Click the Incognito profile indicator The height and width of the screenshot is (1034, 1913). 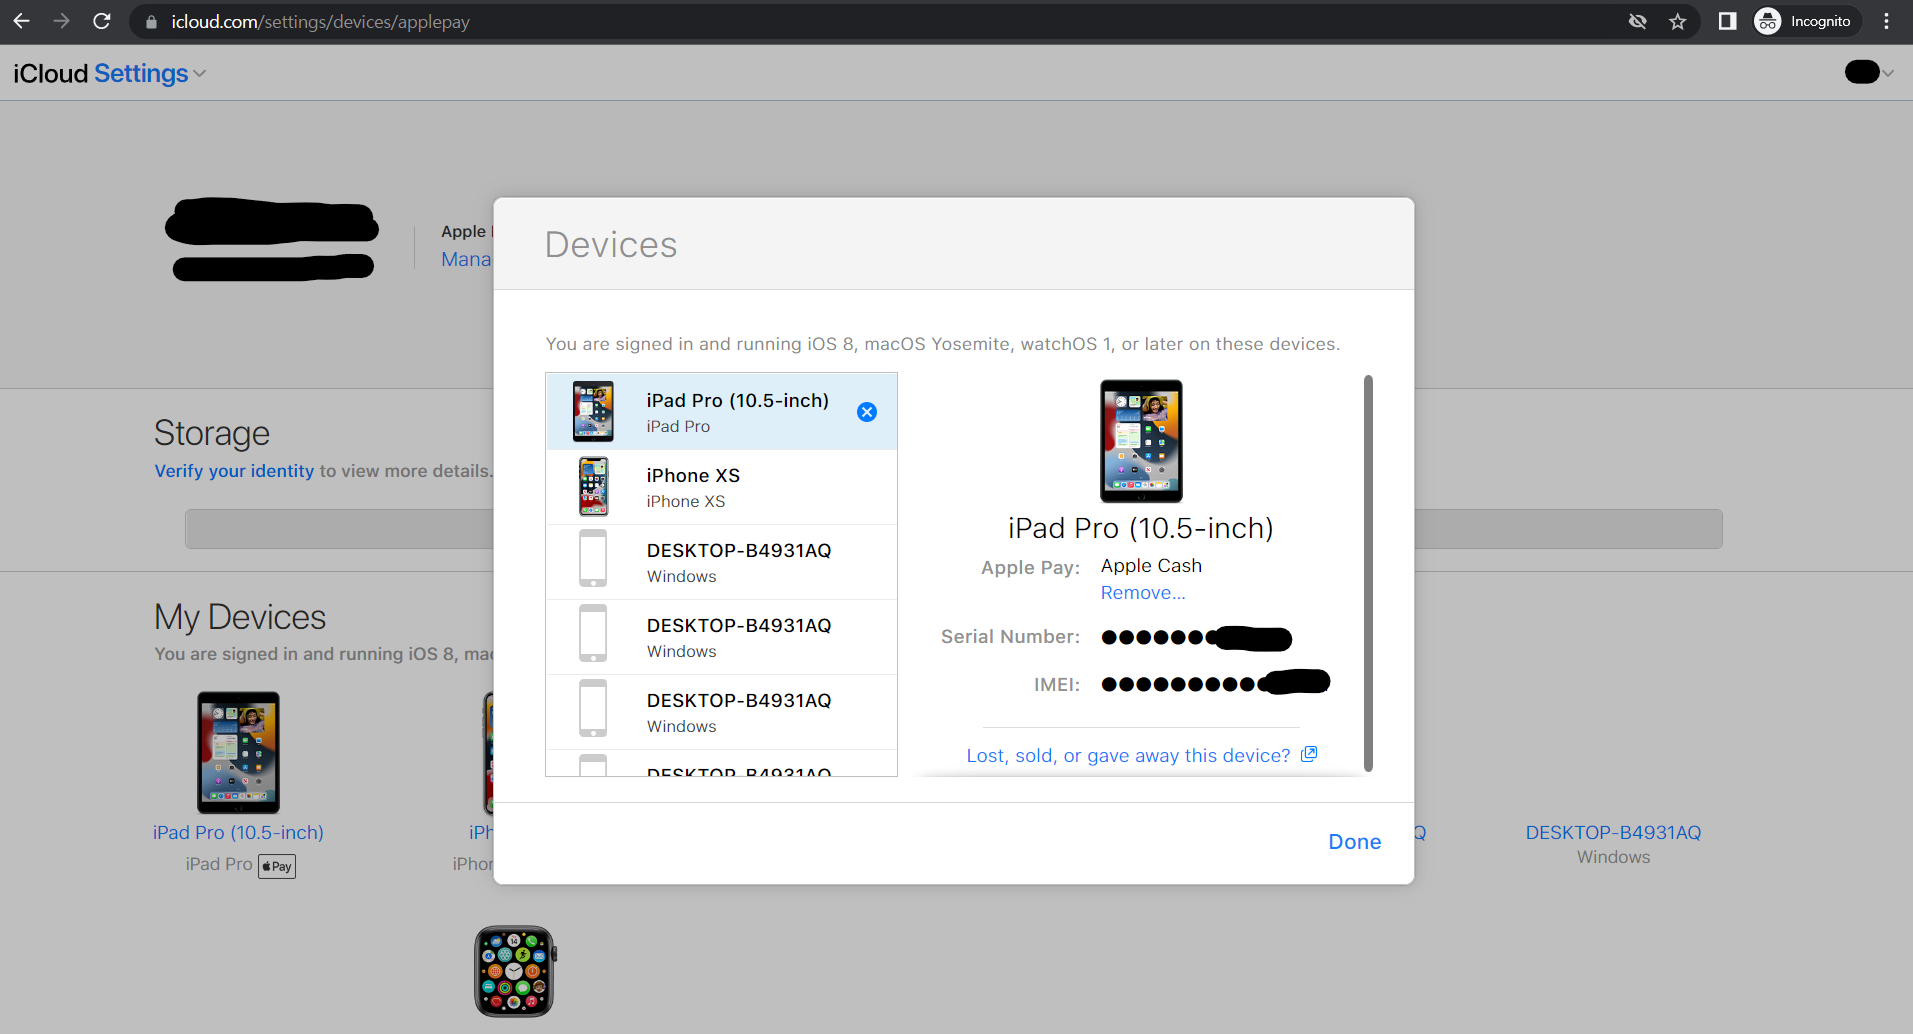pyautogui.click(x=1807, y=21)
